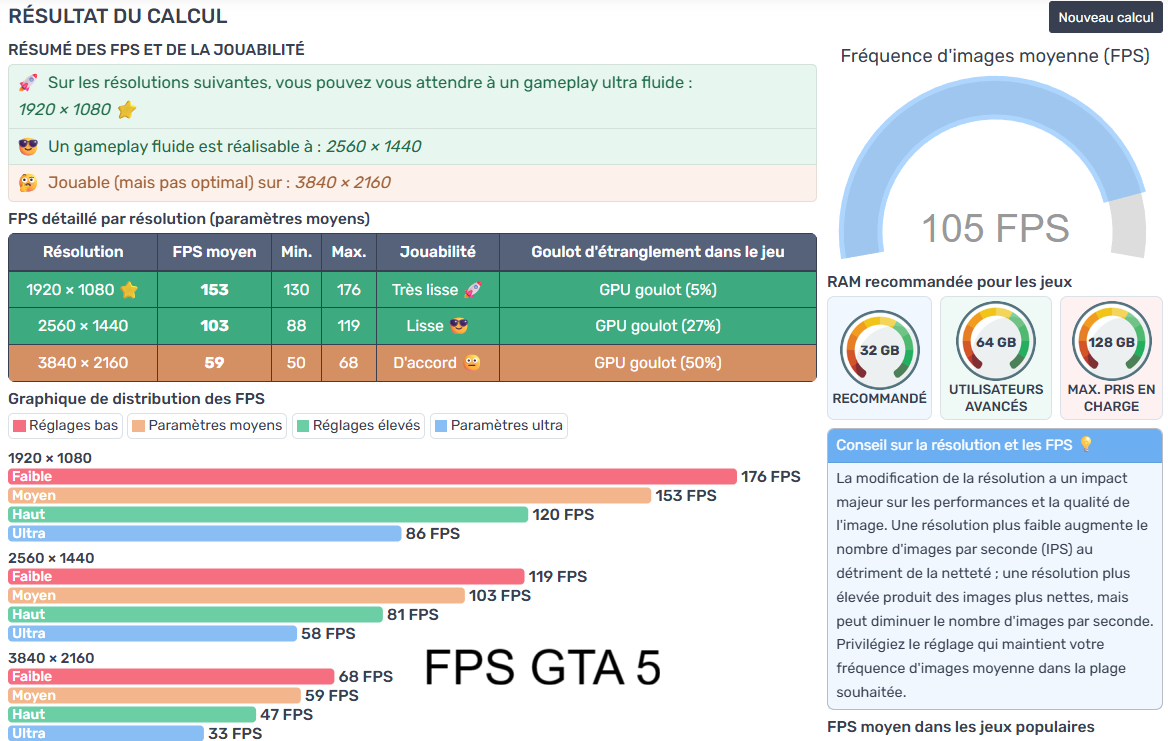Click the Jouabilité column header

[437, 252]
